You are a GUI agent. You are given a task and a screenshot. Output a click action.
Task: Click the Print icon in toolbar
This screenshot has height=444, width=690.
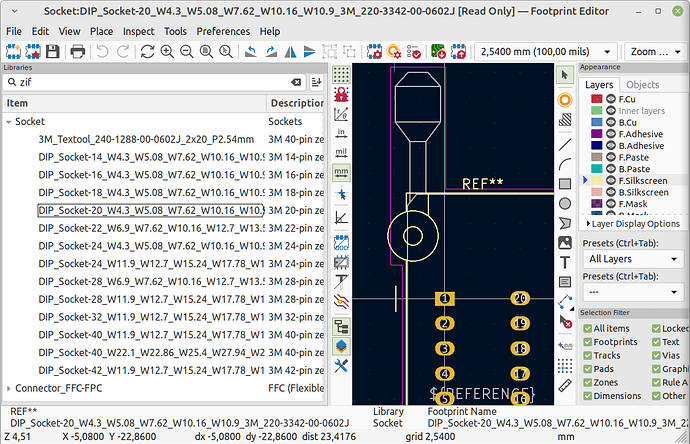(x=77, y=51)
